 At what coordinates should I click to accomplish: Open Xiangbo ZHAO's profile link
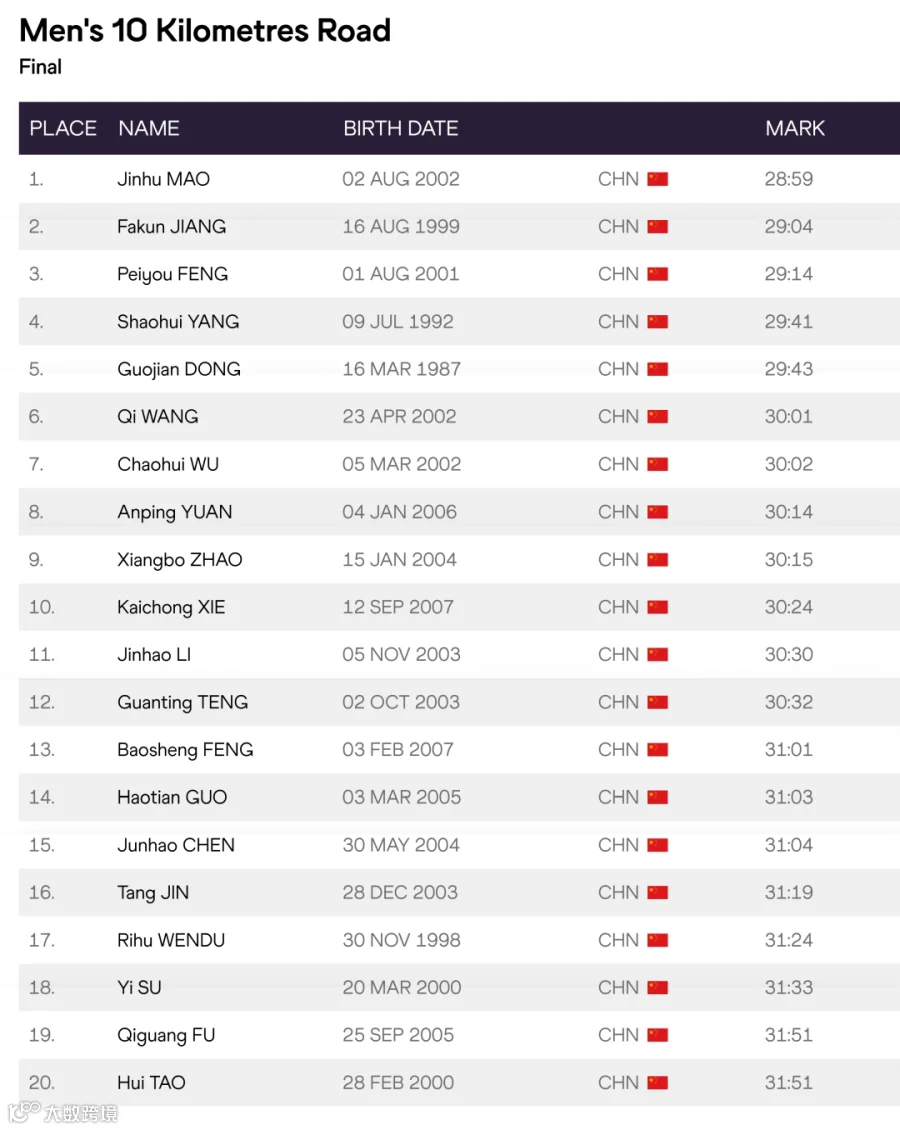[179, 560]
